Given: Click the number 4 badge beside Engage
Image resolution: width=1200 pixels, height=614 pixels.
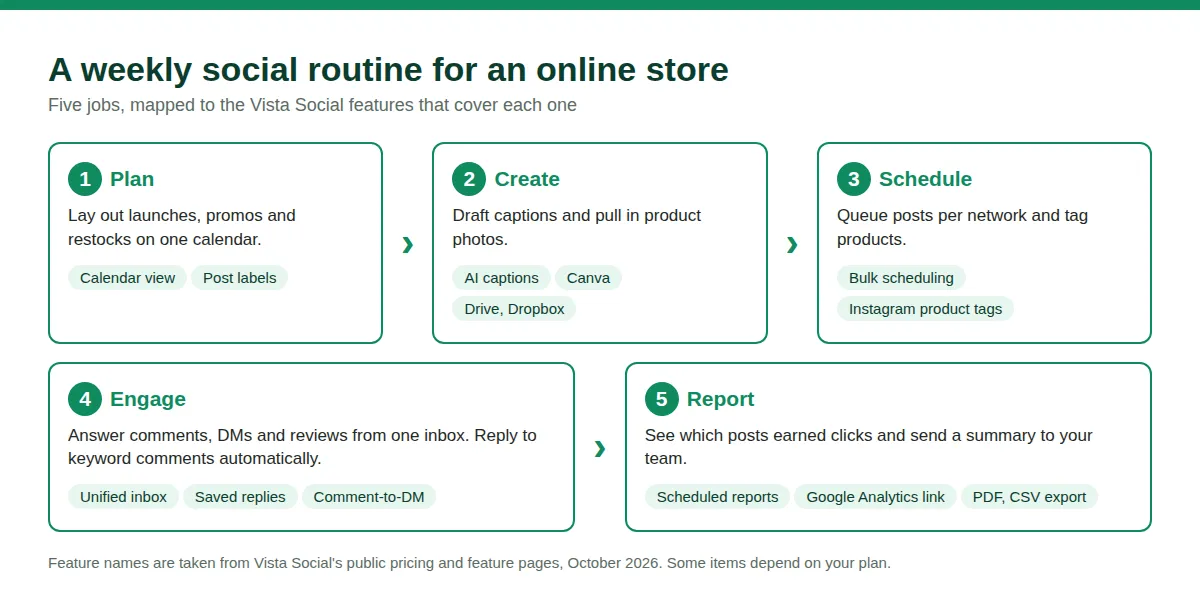Looking at the screenshot, I should pos(85,399).
